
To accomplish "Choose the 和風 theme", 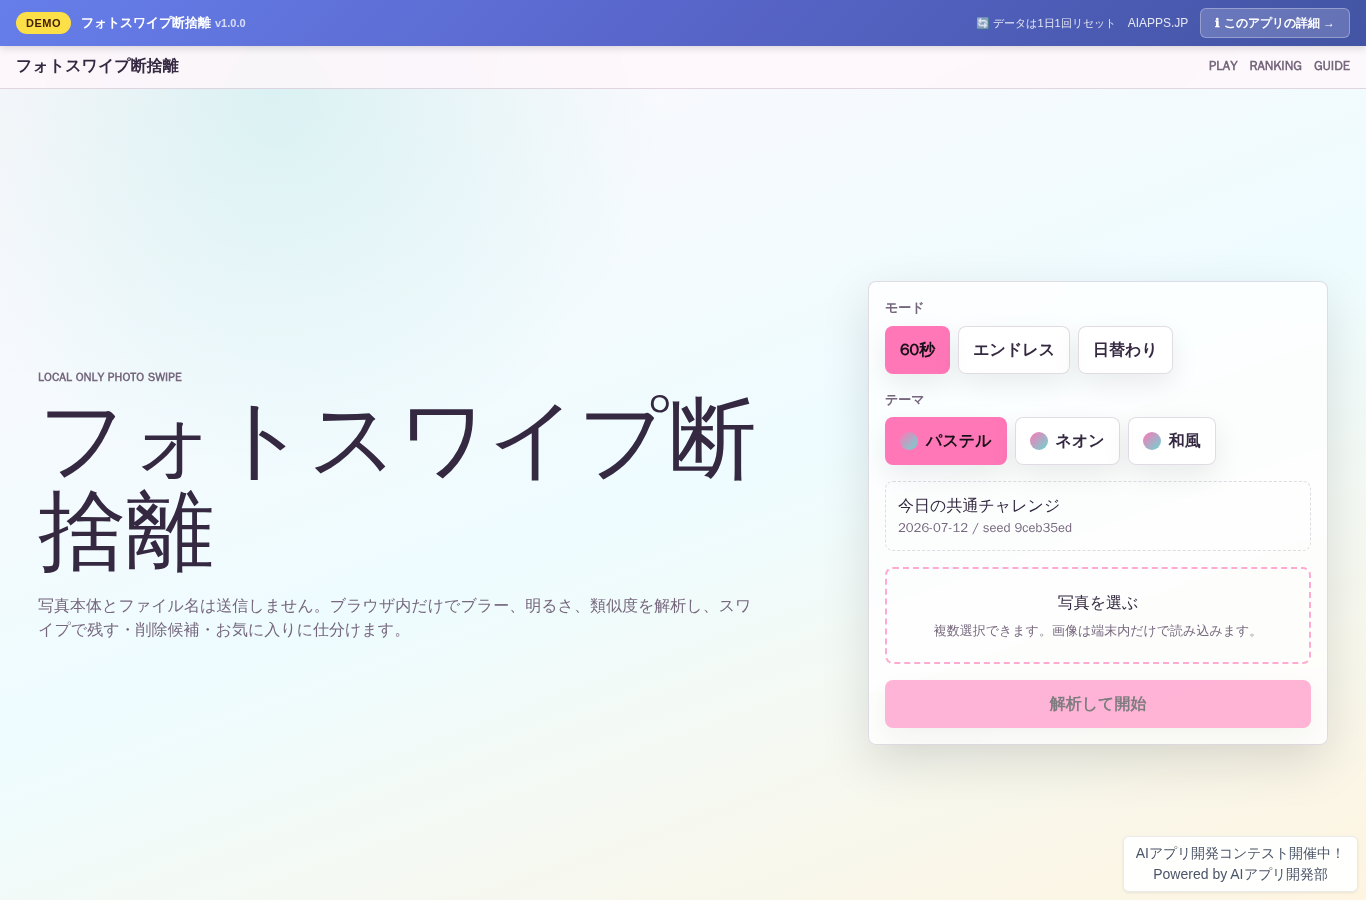I will pos(1172,441).
